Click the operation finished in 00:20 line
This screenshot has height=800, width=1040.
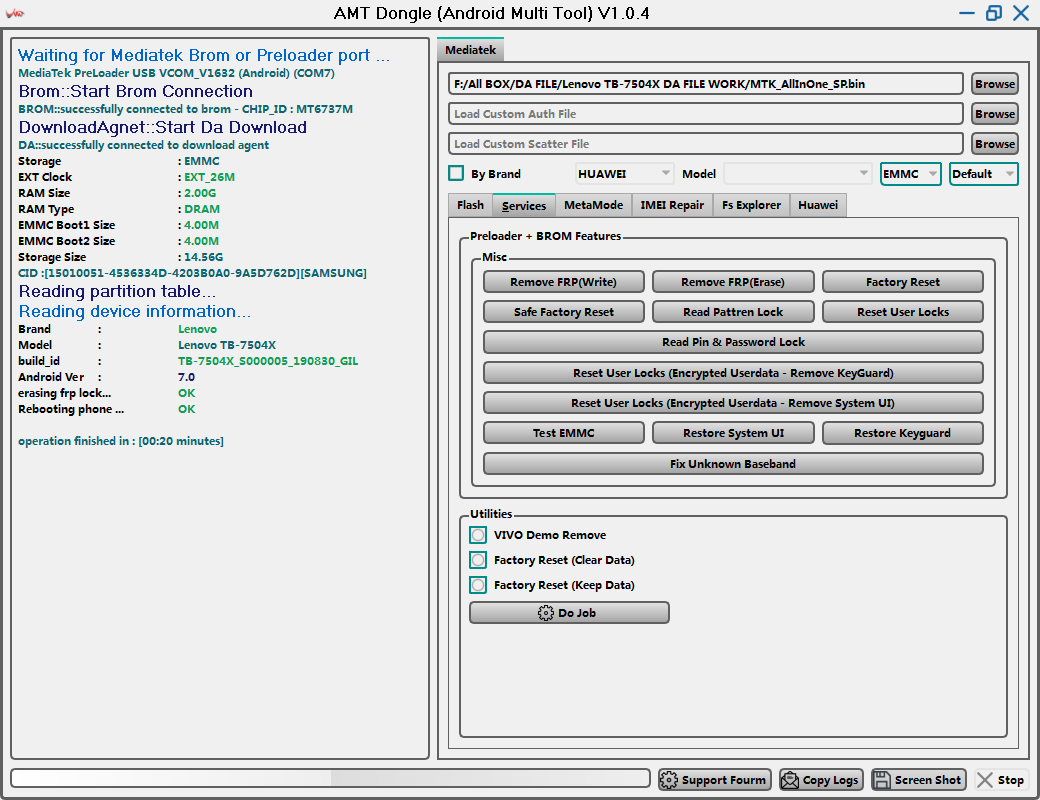point(121,440)
